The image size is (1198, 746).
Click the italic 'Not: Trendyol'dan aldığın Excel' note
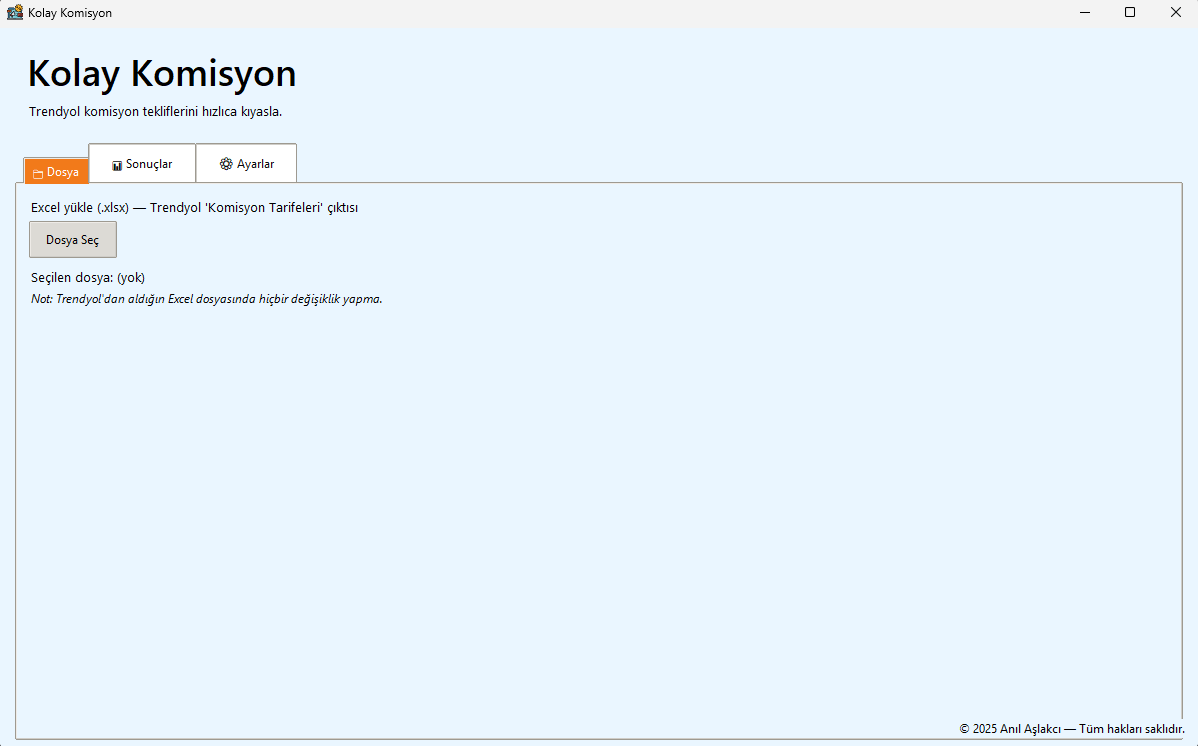point(206,299)
